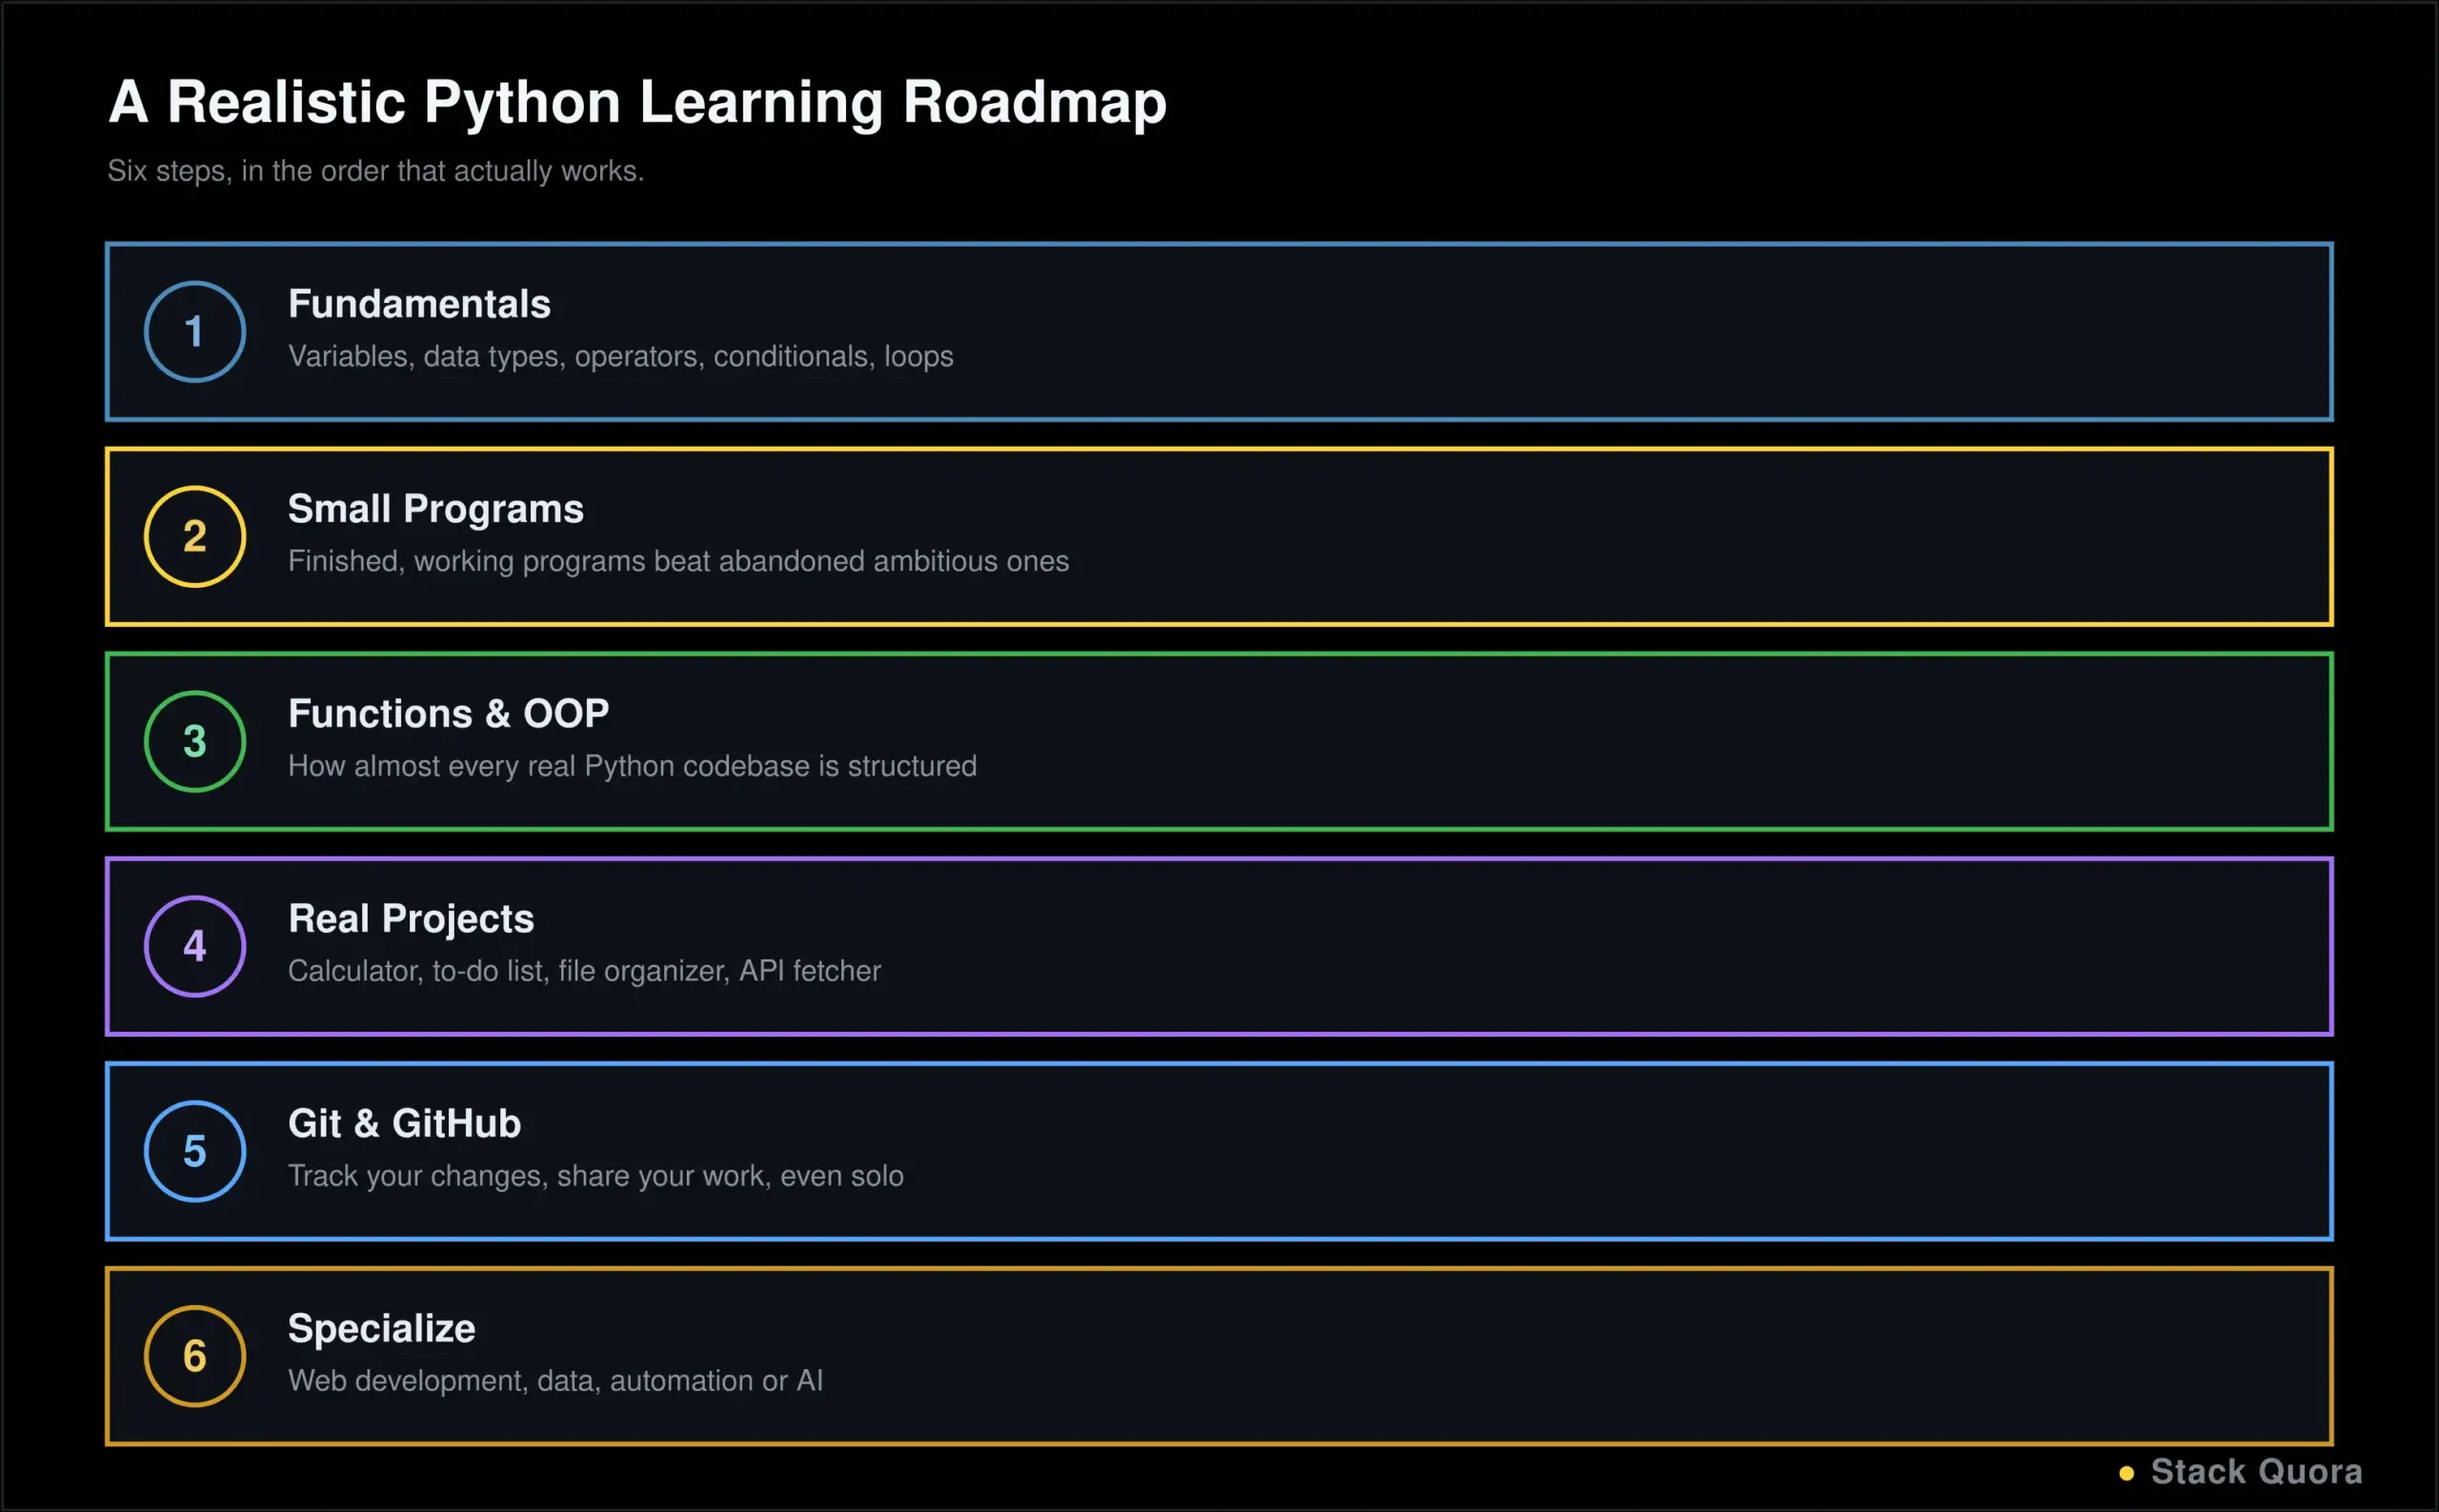Click 'Track your changes, share your work' text

(530, 1176)
